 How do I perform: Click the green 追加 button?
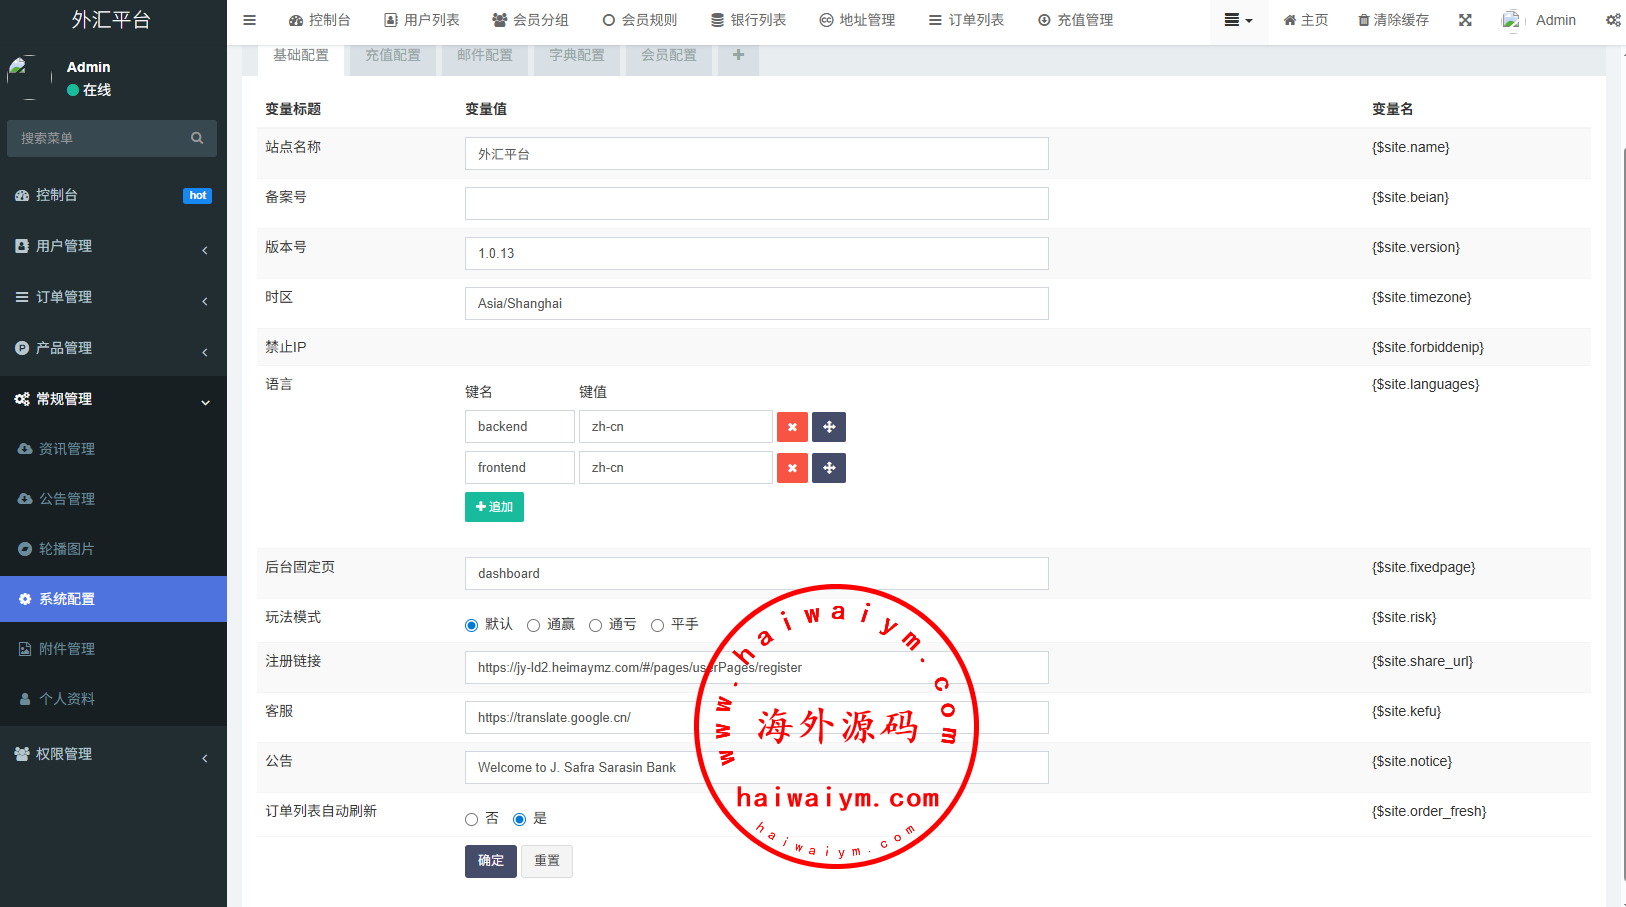tap(494, 507)
